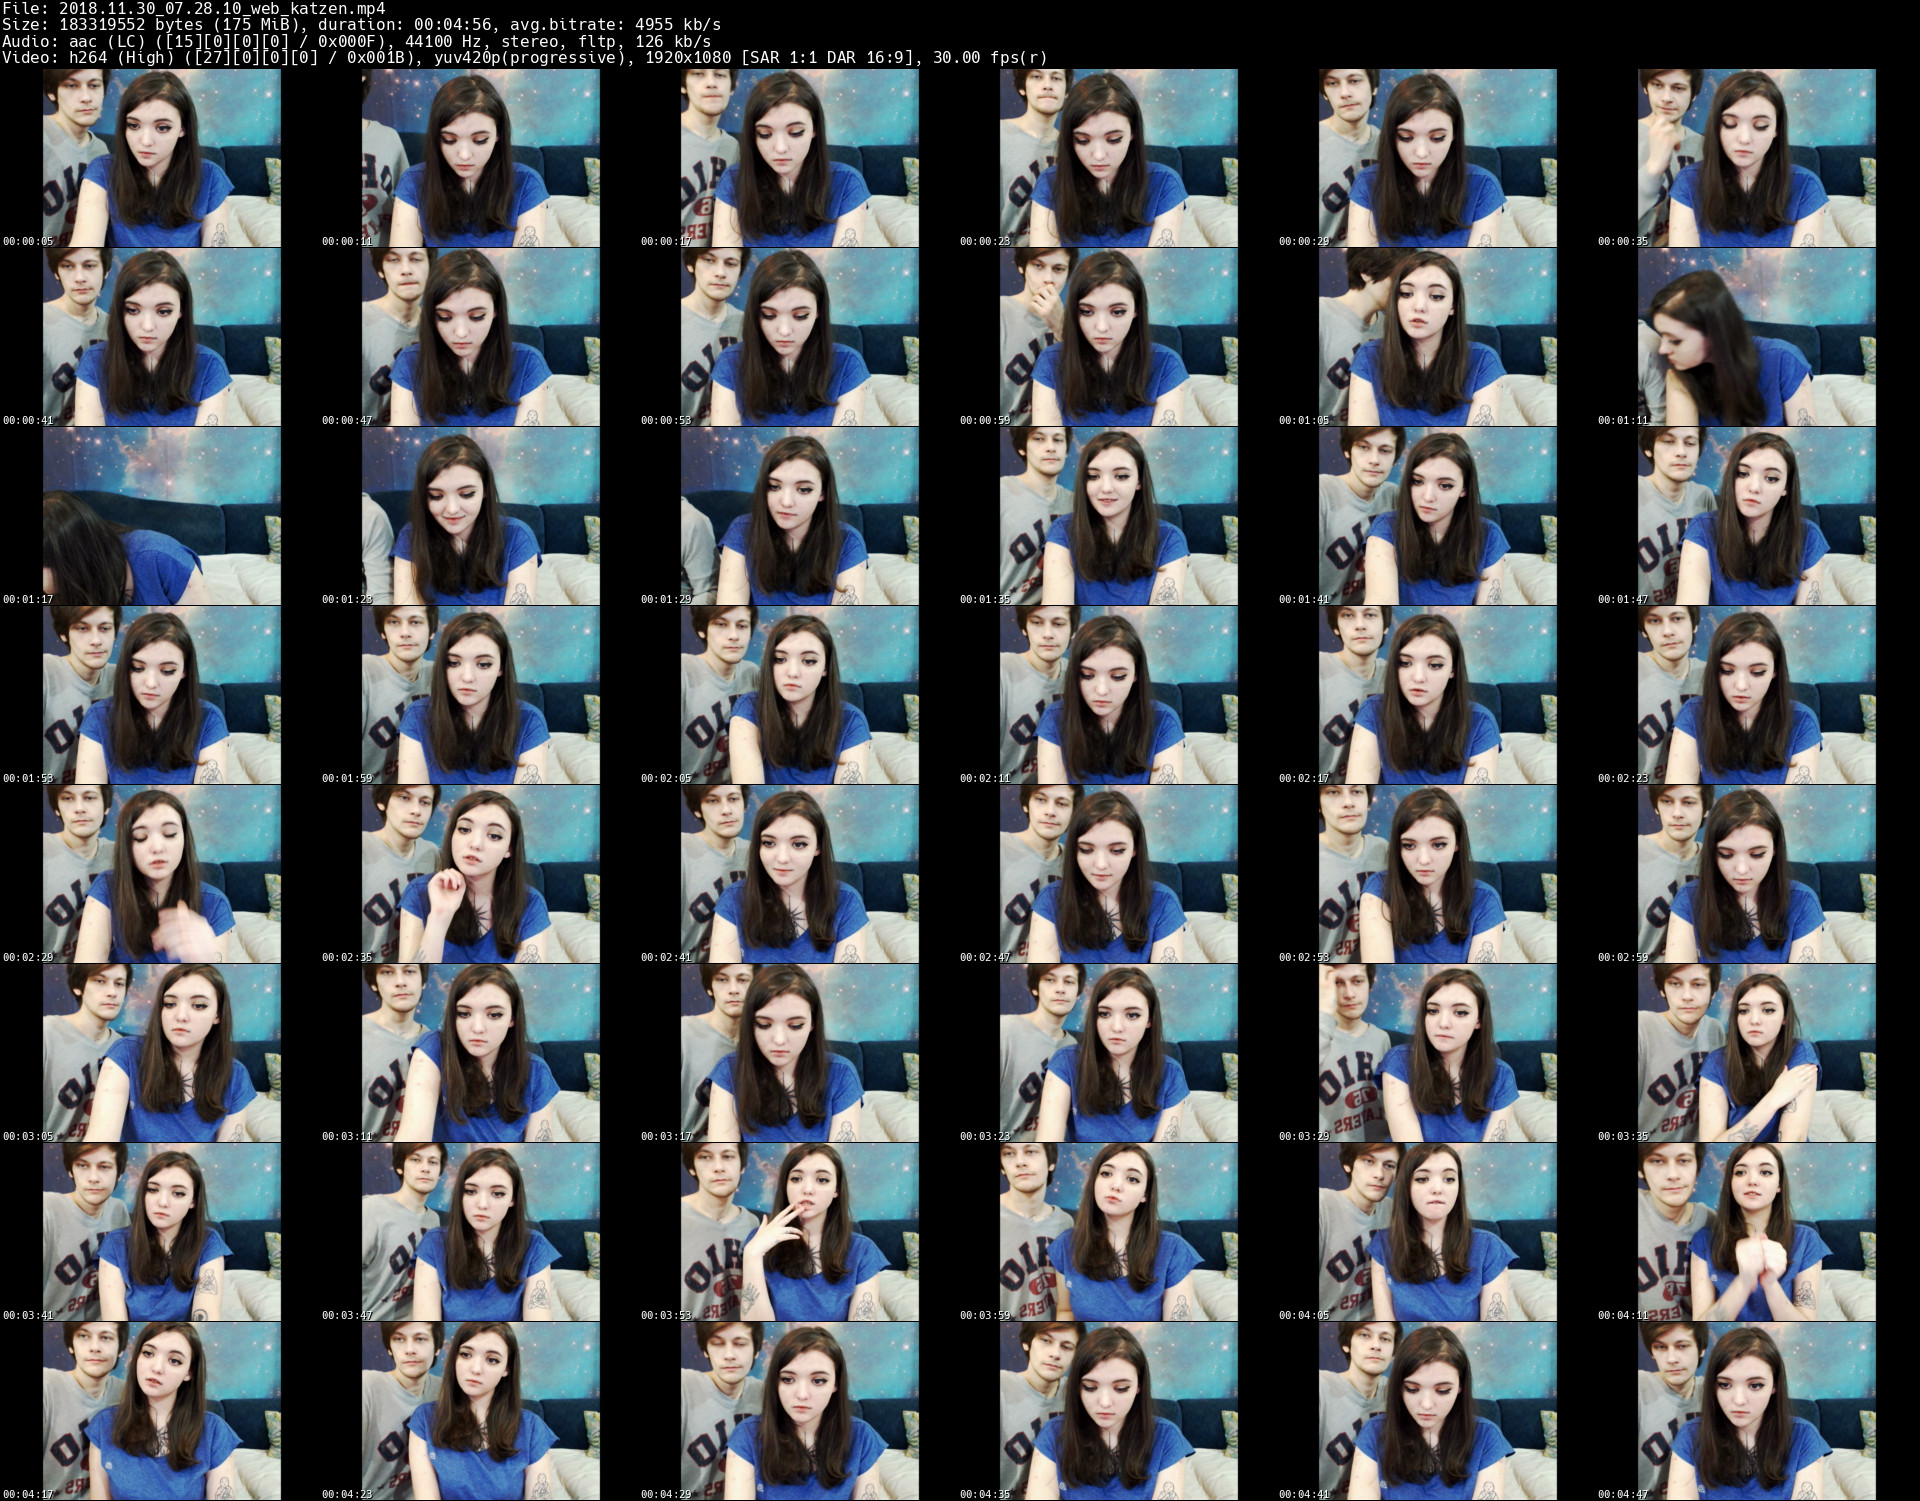Image resolution: width=1920 pixels, height=1501 pixels.
Task: Click the 00:01:47 frame thumbnail
Action: click(1756, 516)
